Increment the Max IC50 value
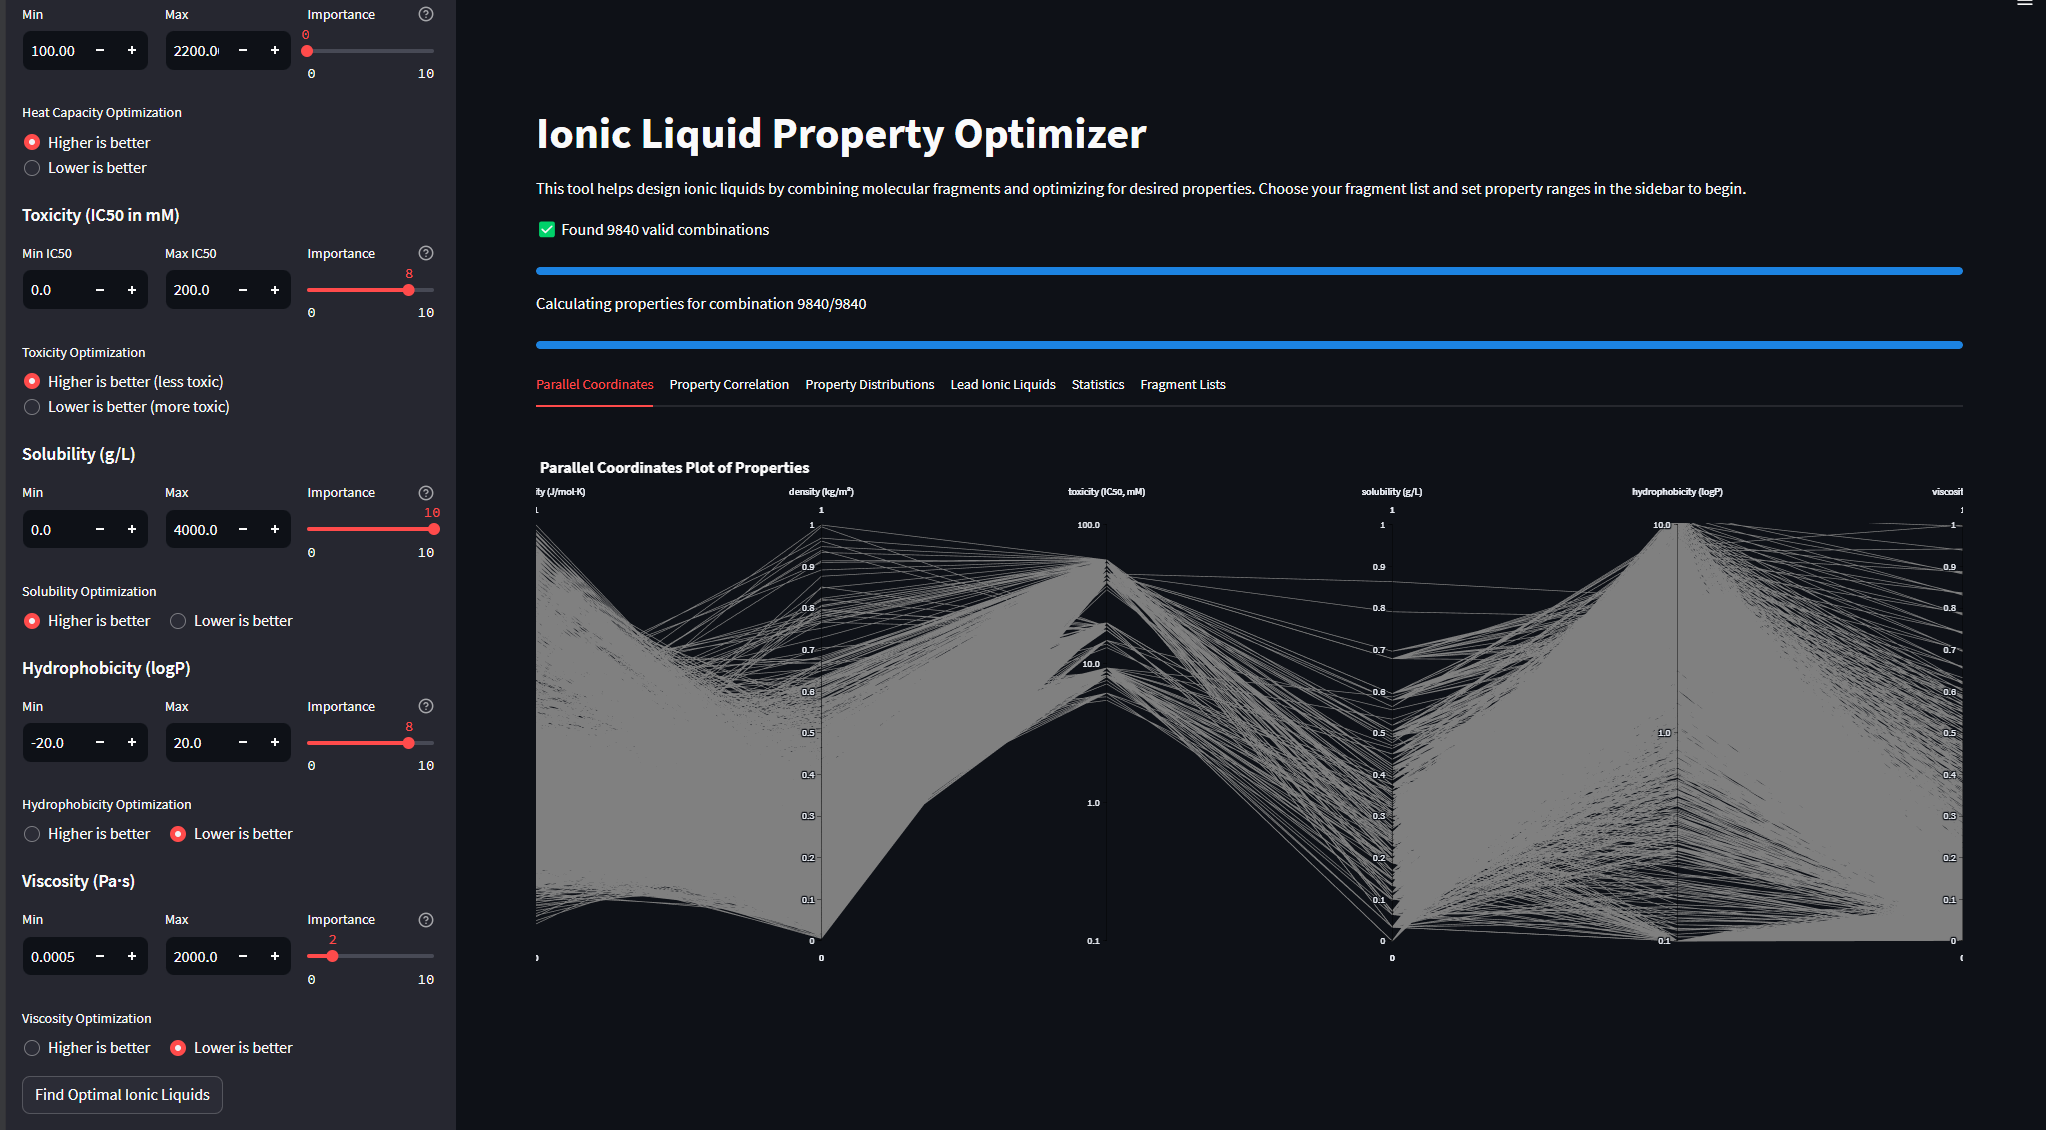The image size is (2046, 1130). coord(275,289)
